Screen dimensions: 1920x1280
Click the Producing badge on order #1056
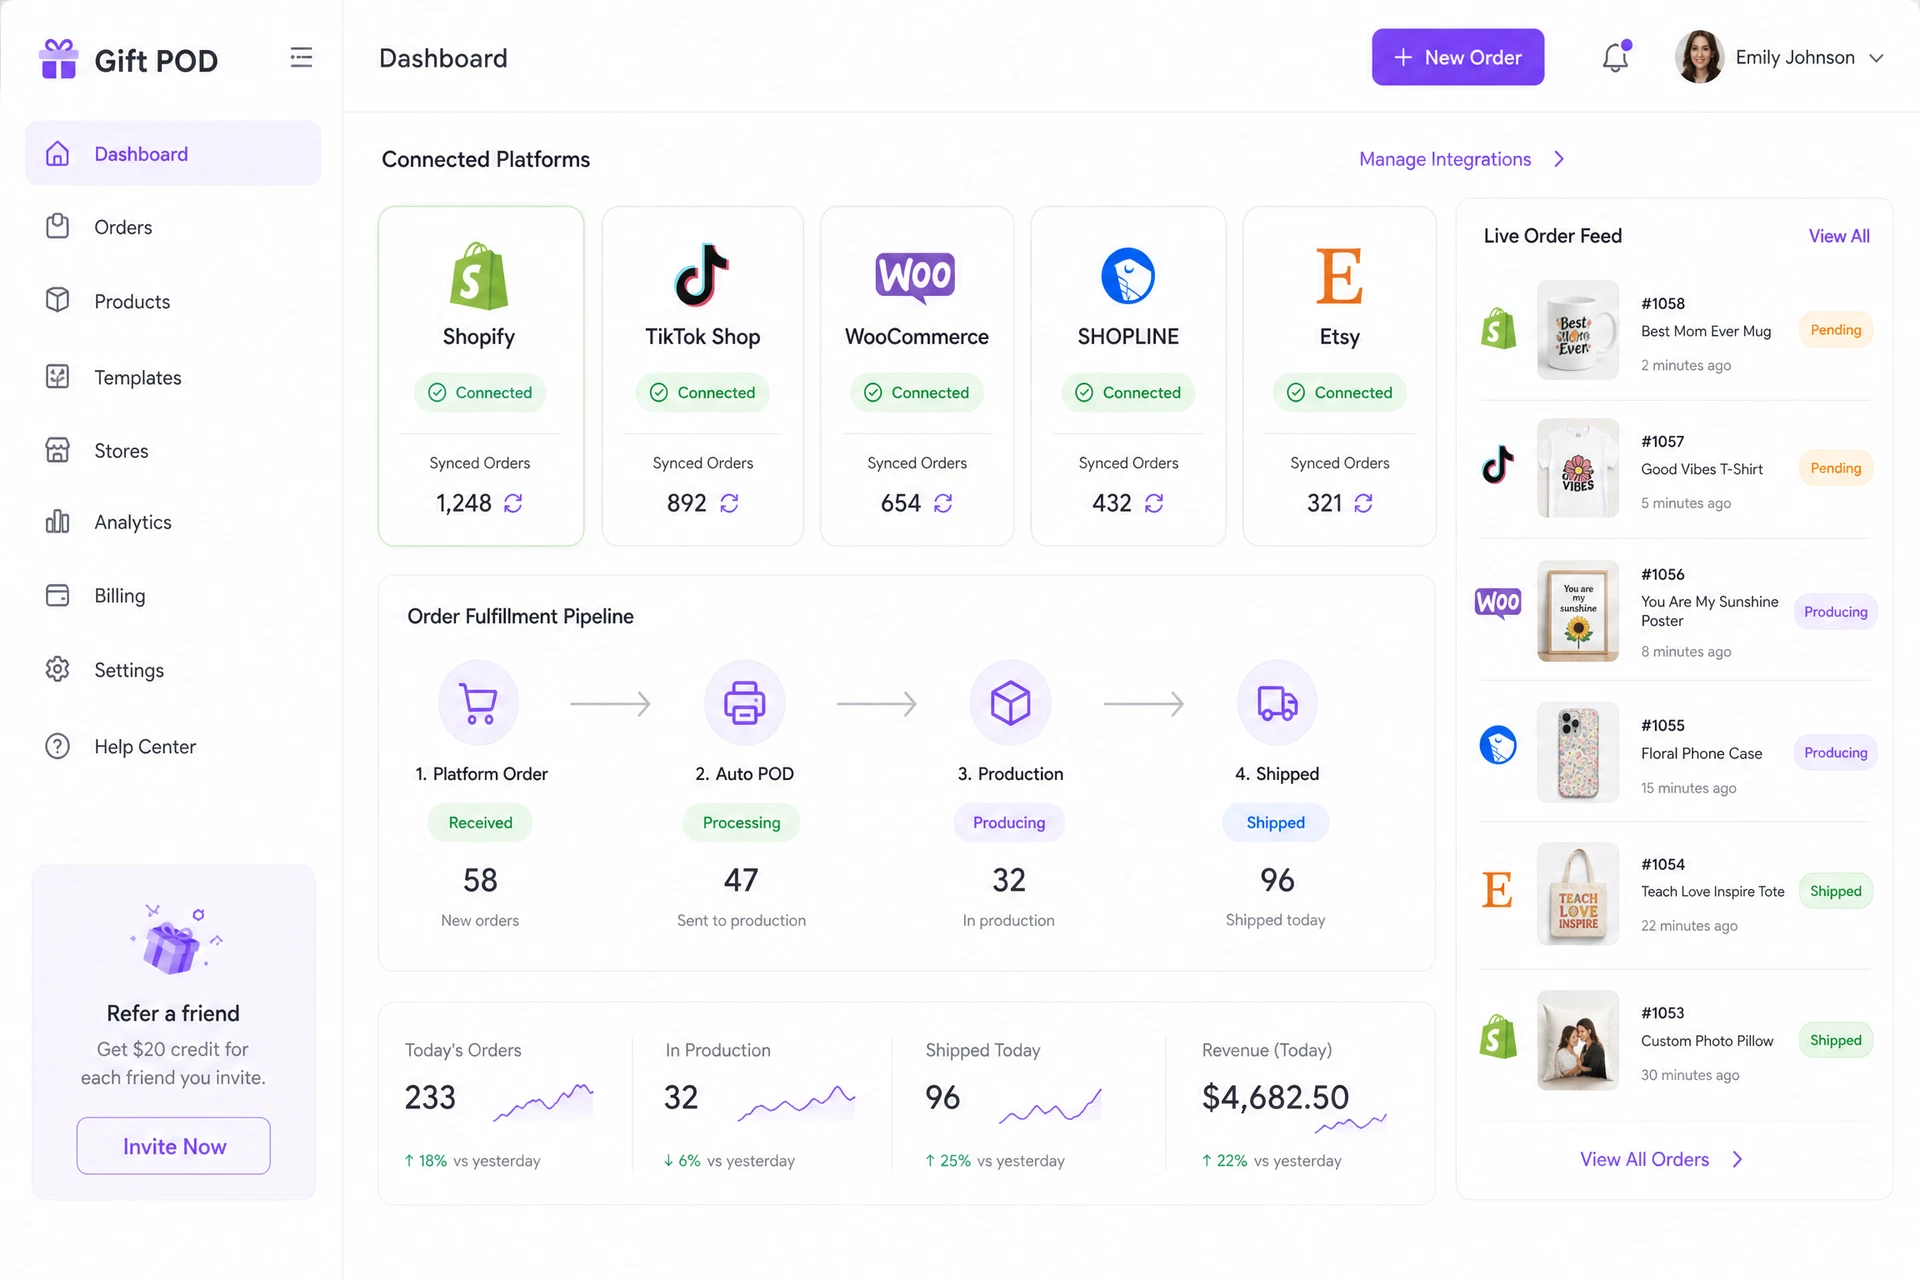click(1835, 612)
